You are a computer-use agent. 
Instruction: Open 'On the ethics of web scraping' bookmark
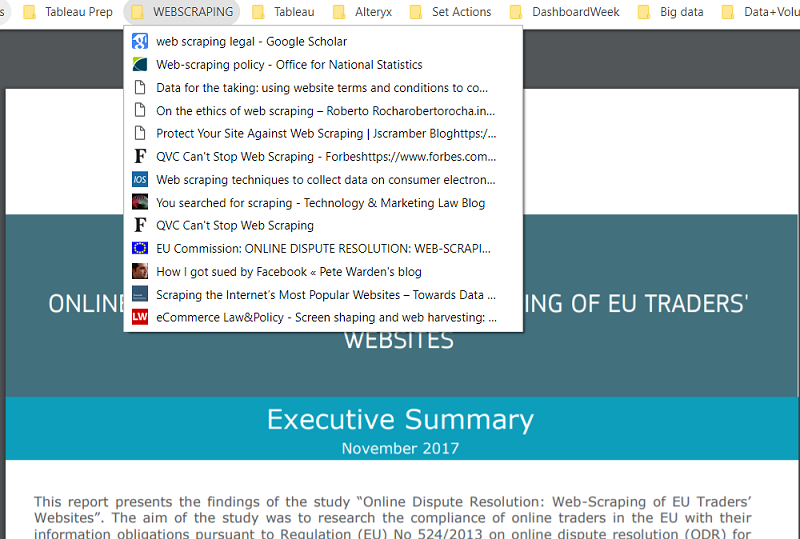323,110
